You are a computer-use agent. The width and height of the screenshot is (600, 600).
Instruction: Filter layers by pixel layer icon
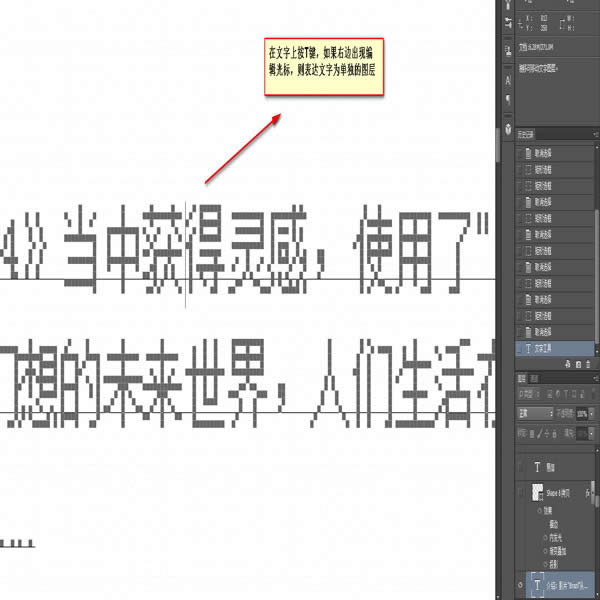[x=550, y=394]
